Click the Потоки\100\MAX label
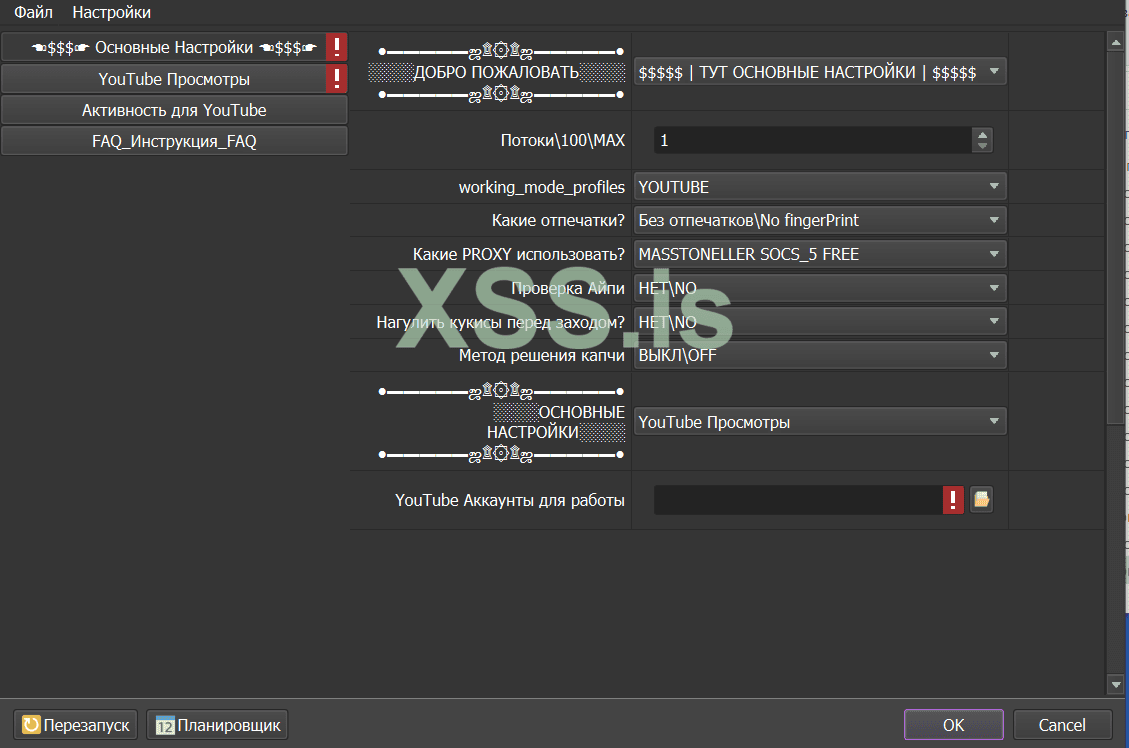 point(562,140)
